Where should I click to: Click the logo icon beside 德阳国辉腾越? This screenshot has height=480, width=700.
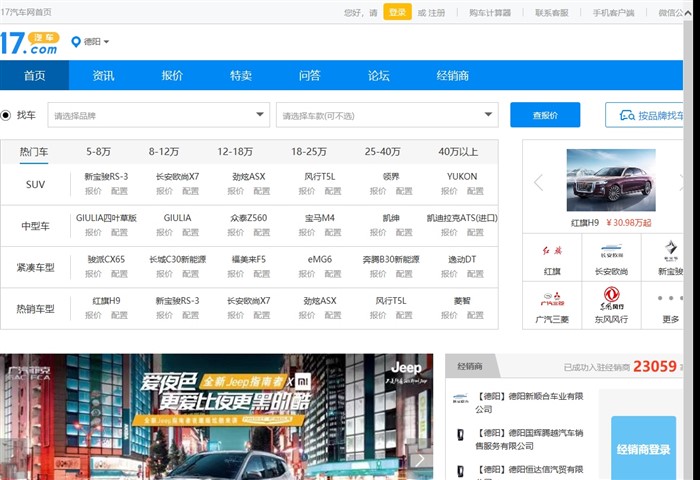click(461, 434)
